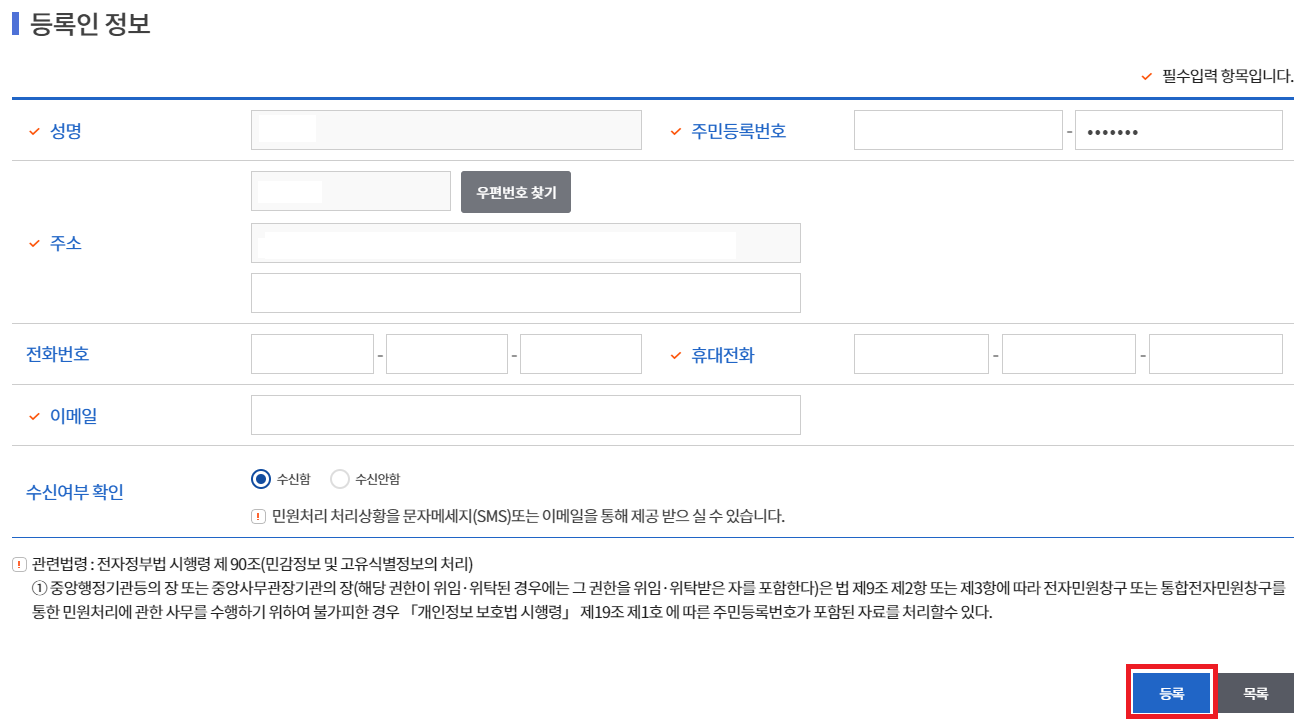Click the first 휴대전화 input box
Viewport: 1308px width, 720px height.
(x=921, y=354)
